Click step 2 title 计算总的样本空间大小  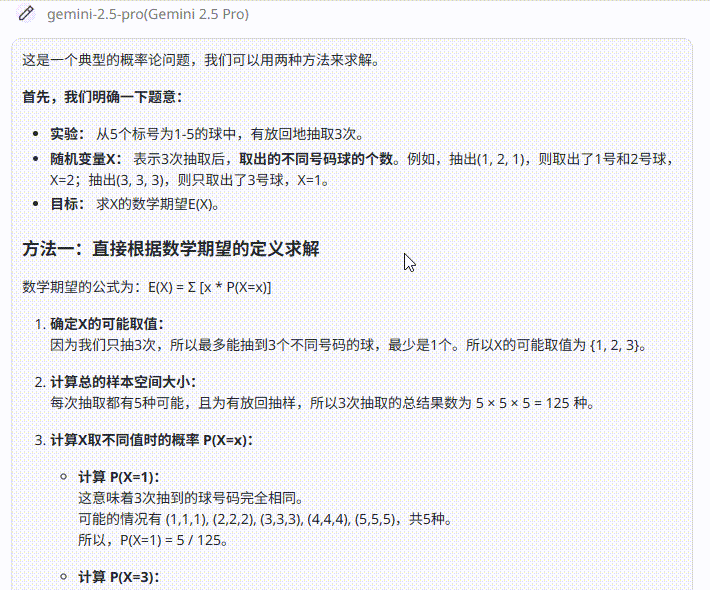point(123,382)
